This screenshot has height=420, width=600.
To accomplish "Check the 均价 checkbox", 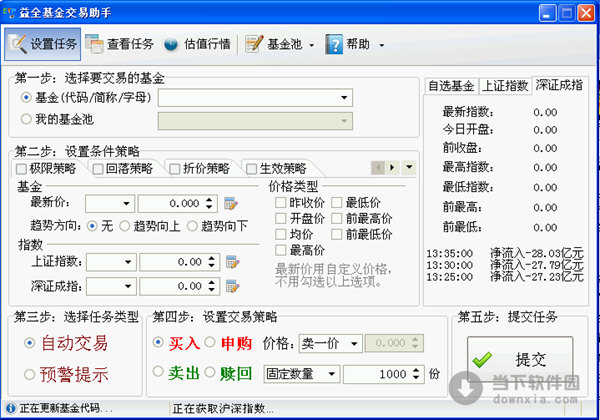I will (280, 234).
